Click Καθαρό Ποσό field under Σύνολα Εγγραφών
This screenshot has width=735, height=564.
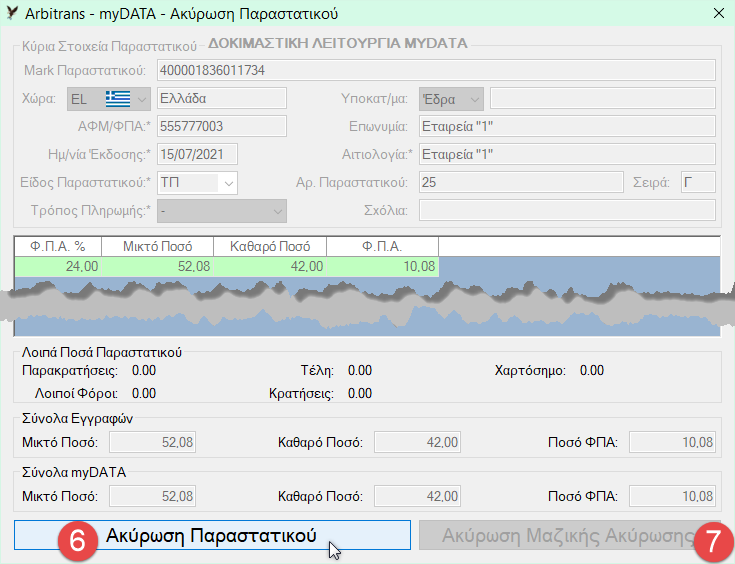(417, 442)
